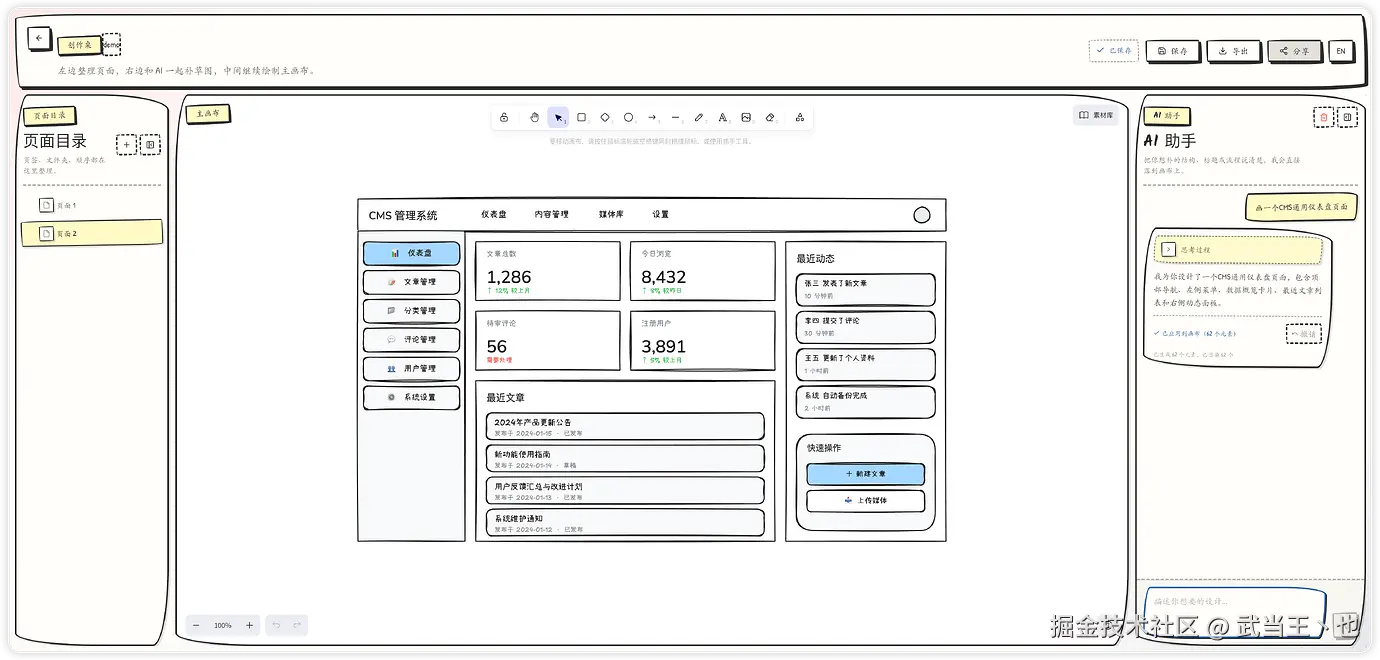Open the 素材库 library button
Image resolution: width=1380 pixels, height=660 pixels.
[x=1096, y=115]
